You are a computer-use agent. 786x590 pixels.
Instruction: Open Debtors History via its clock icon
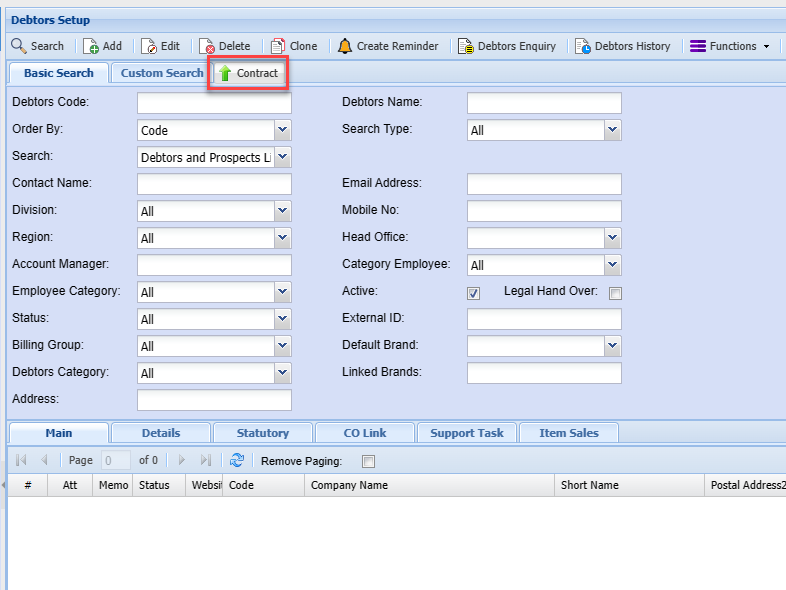(582, 46)
